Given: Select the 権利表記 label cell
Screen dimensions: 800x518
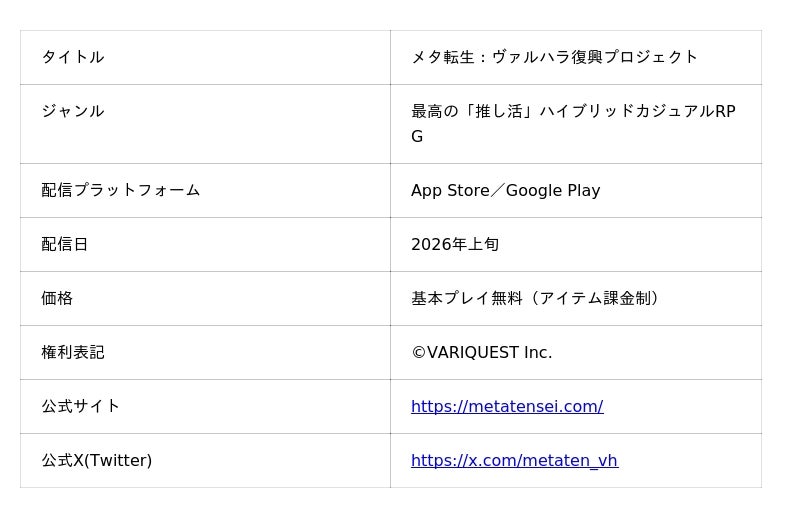Looking at the screenshot, I should click(73, 352).
